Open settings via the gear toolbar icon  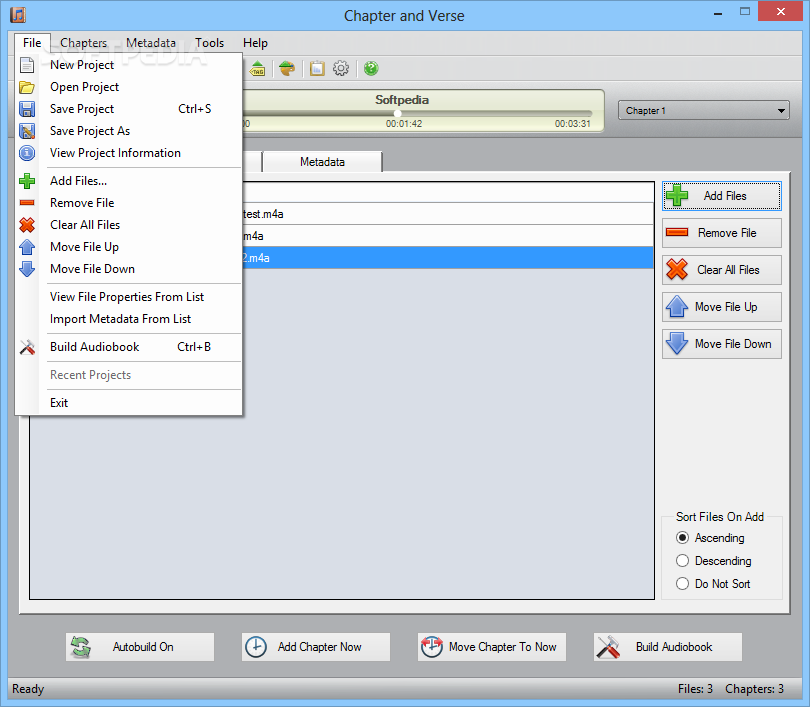pos(341,68)
